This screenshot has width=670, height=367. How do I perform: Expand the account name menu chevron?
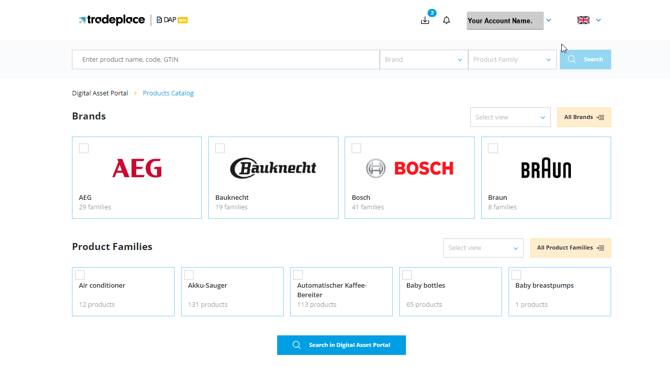(x=549, y=20)
